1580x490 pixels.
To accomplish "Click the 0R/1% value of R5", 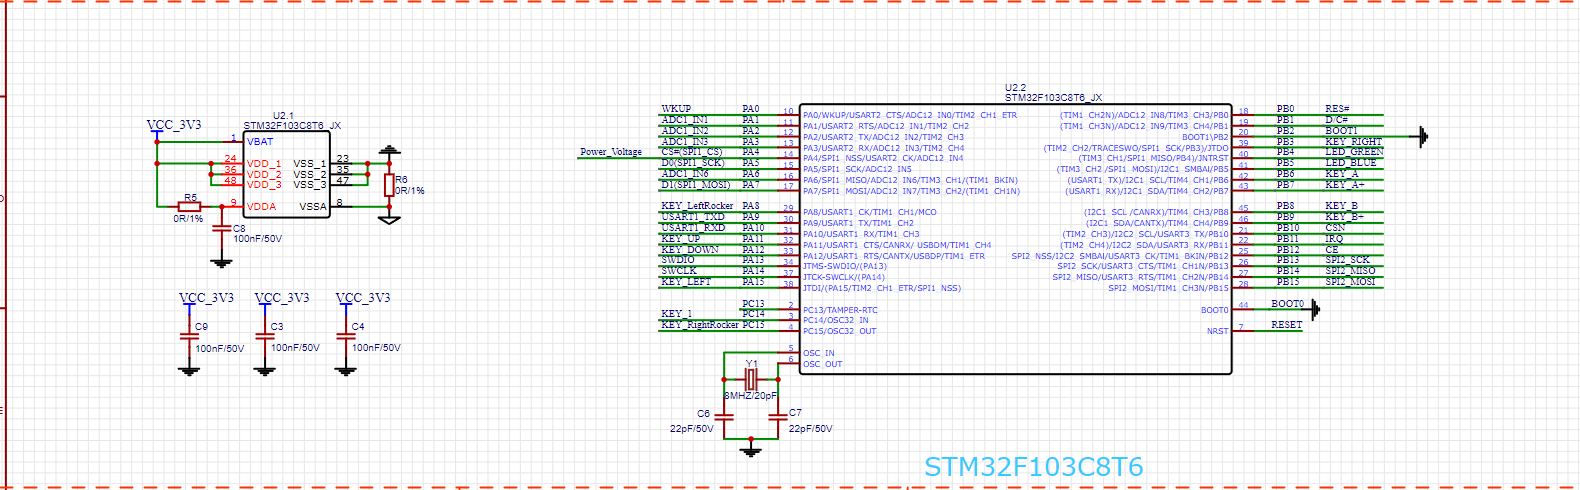I will [x=188, y=218].
